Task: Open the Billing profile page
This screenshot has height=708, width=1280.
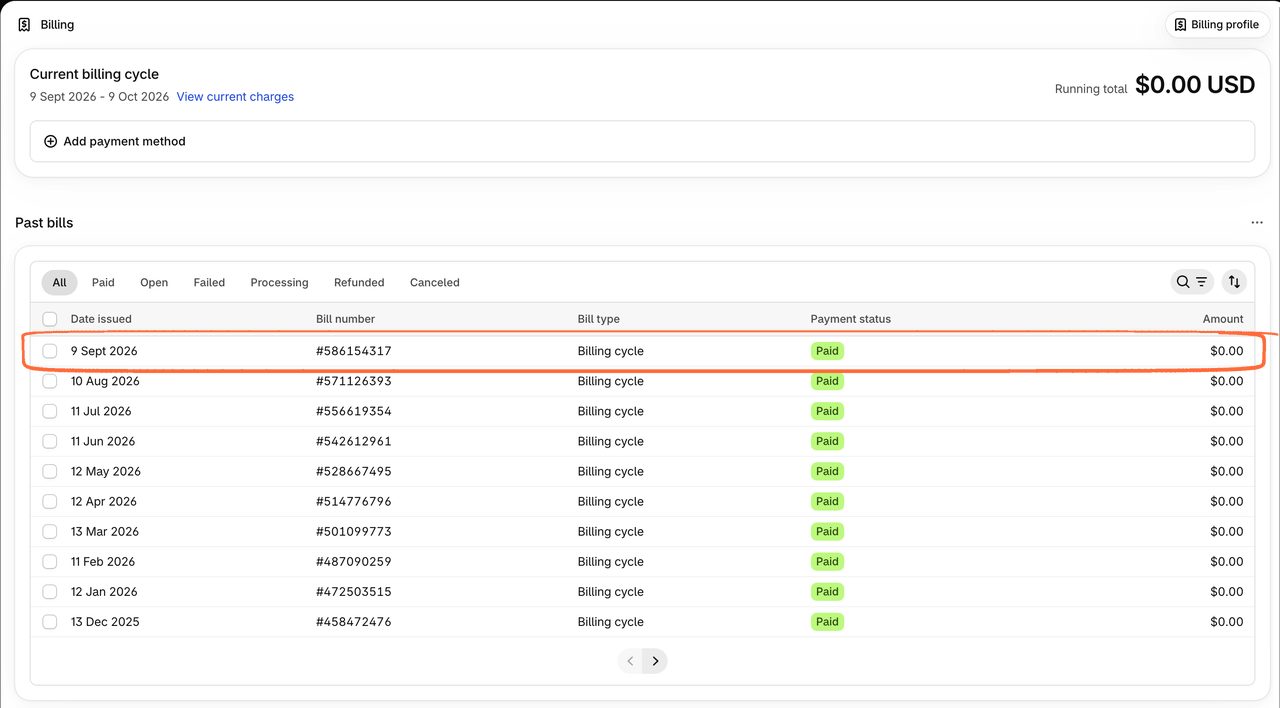Action: (1217, 25)
